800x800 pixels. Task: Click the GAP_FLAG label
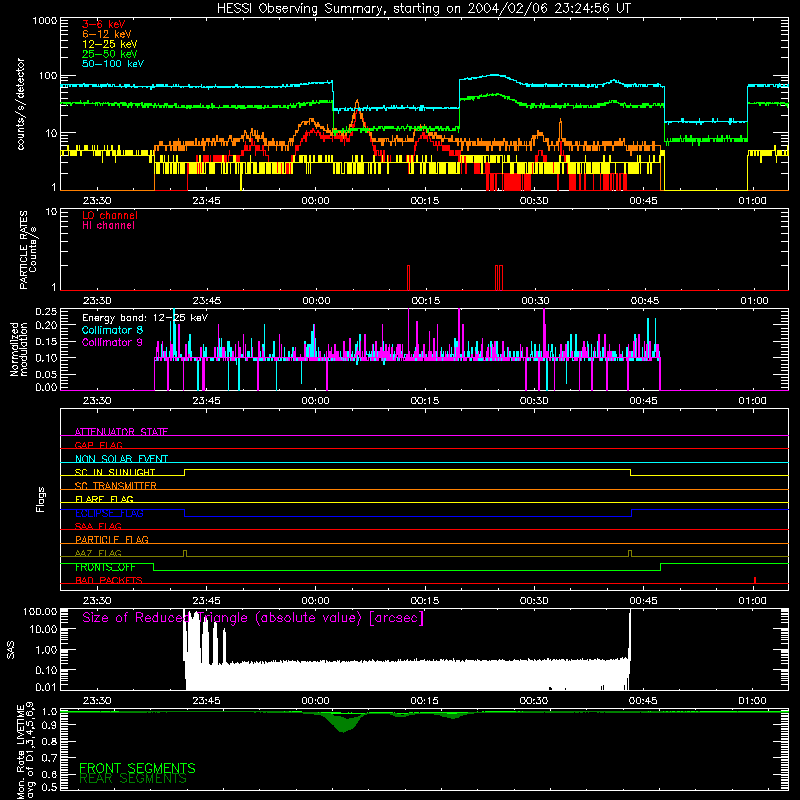[98, 445]
